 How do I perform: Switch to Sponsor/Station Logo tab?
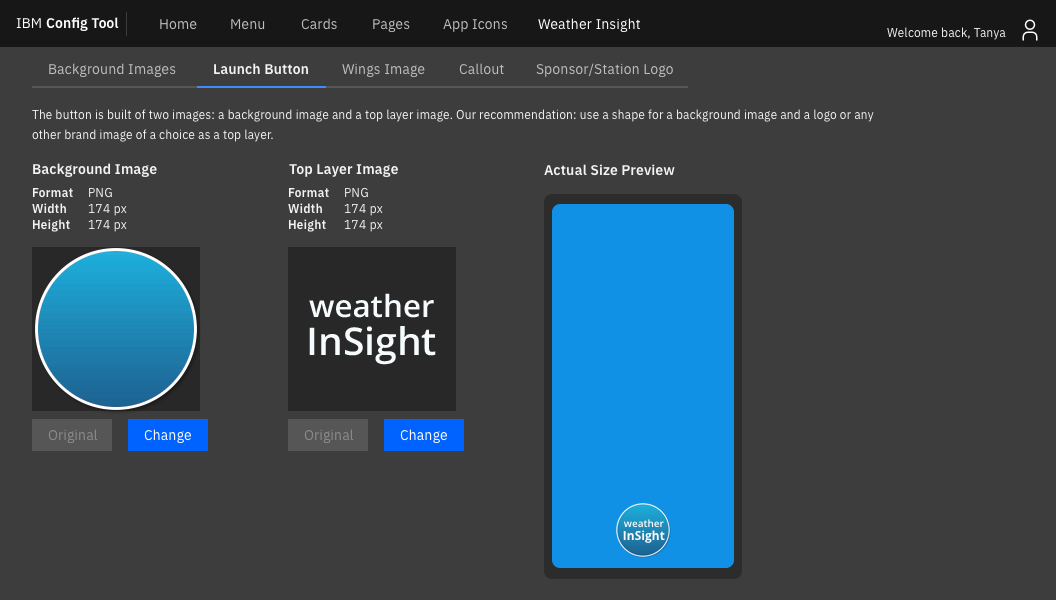pyautogui.click(x=605, y=69)
